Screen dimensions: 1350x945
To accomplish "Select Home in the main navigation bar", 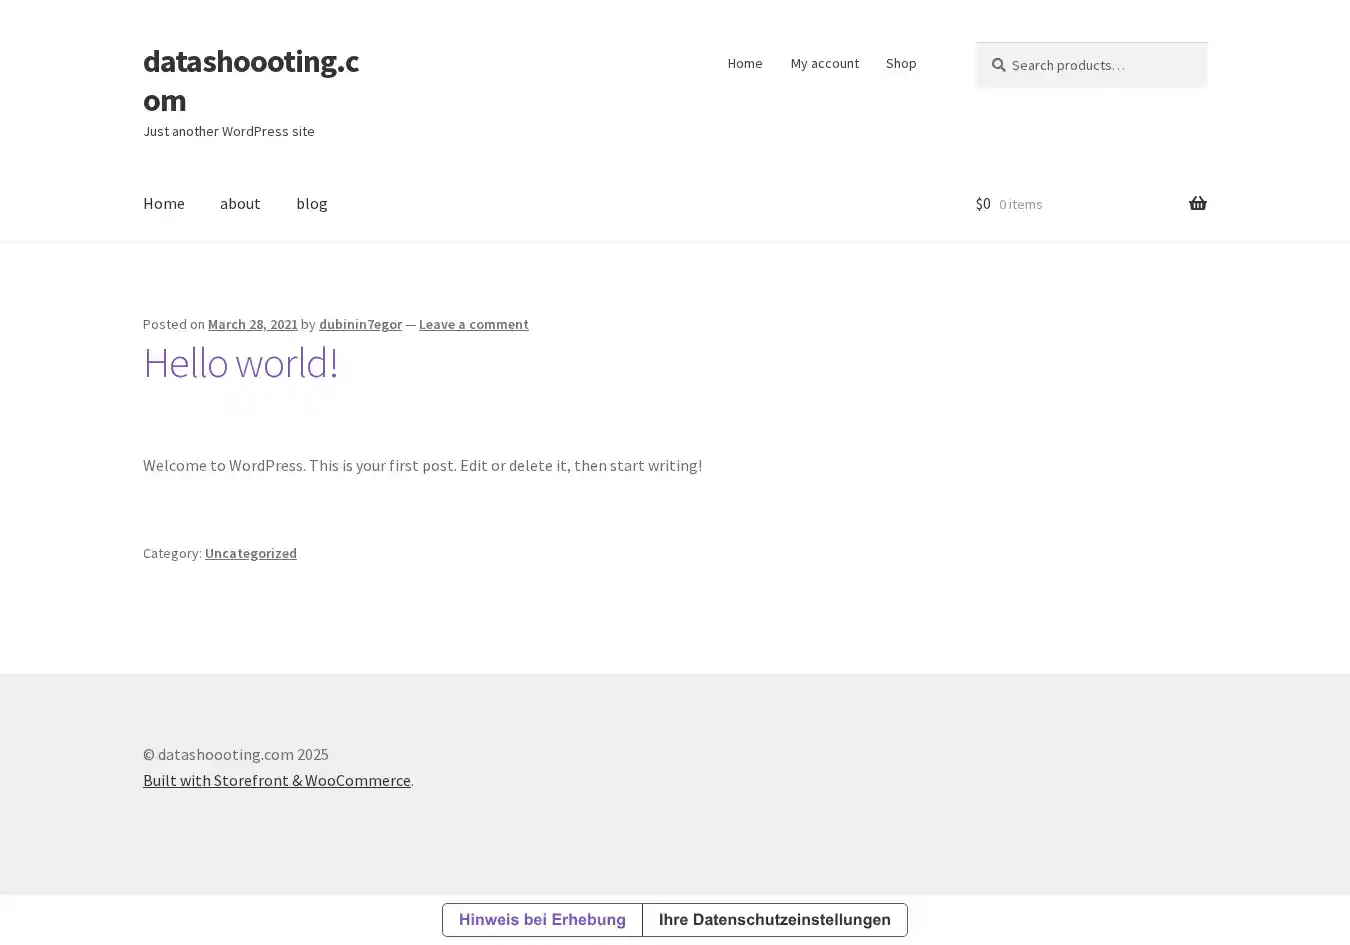I will 163,203.
